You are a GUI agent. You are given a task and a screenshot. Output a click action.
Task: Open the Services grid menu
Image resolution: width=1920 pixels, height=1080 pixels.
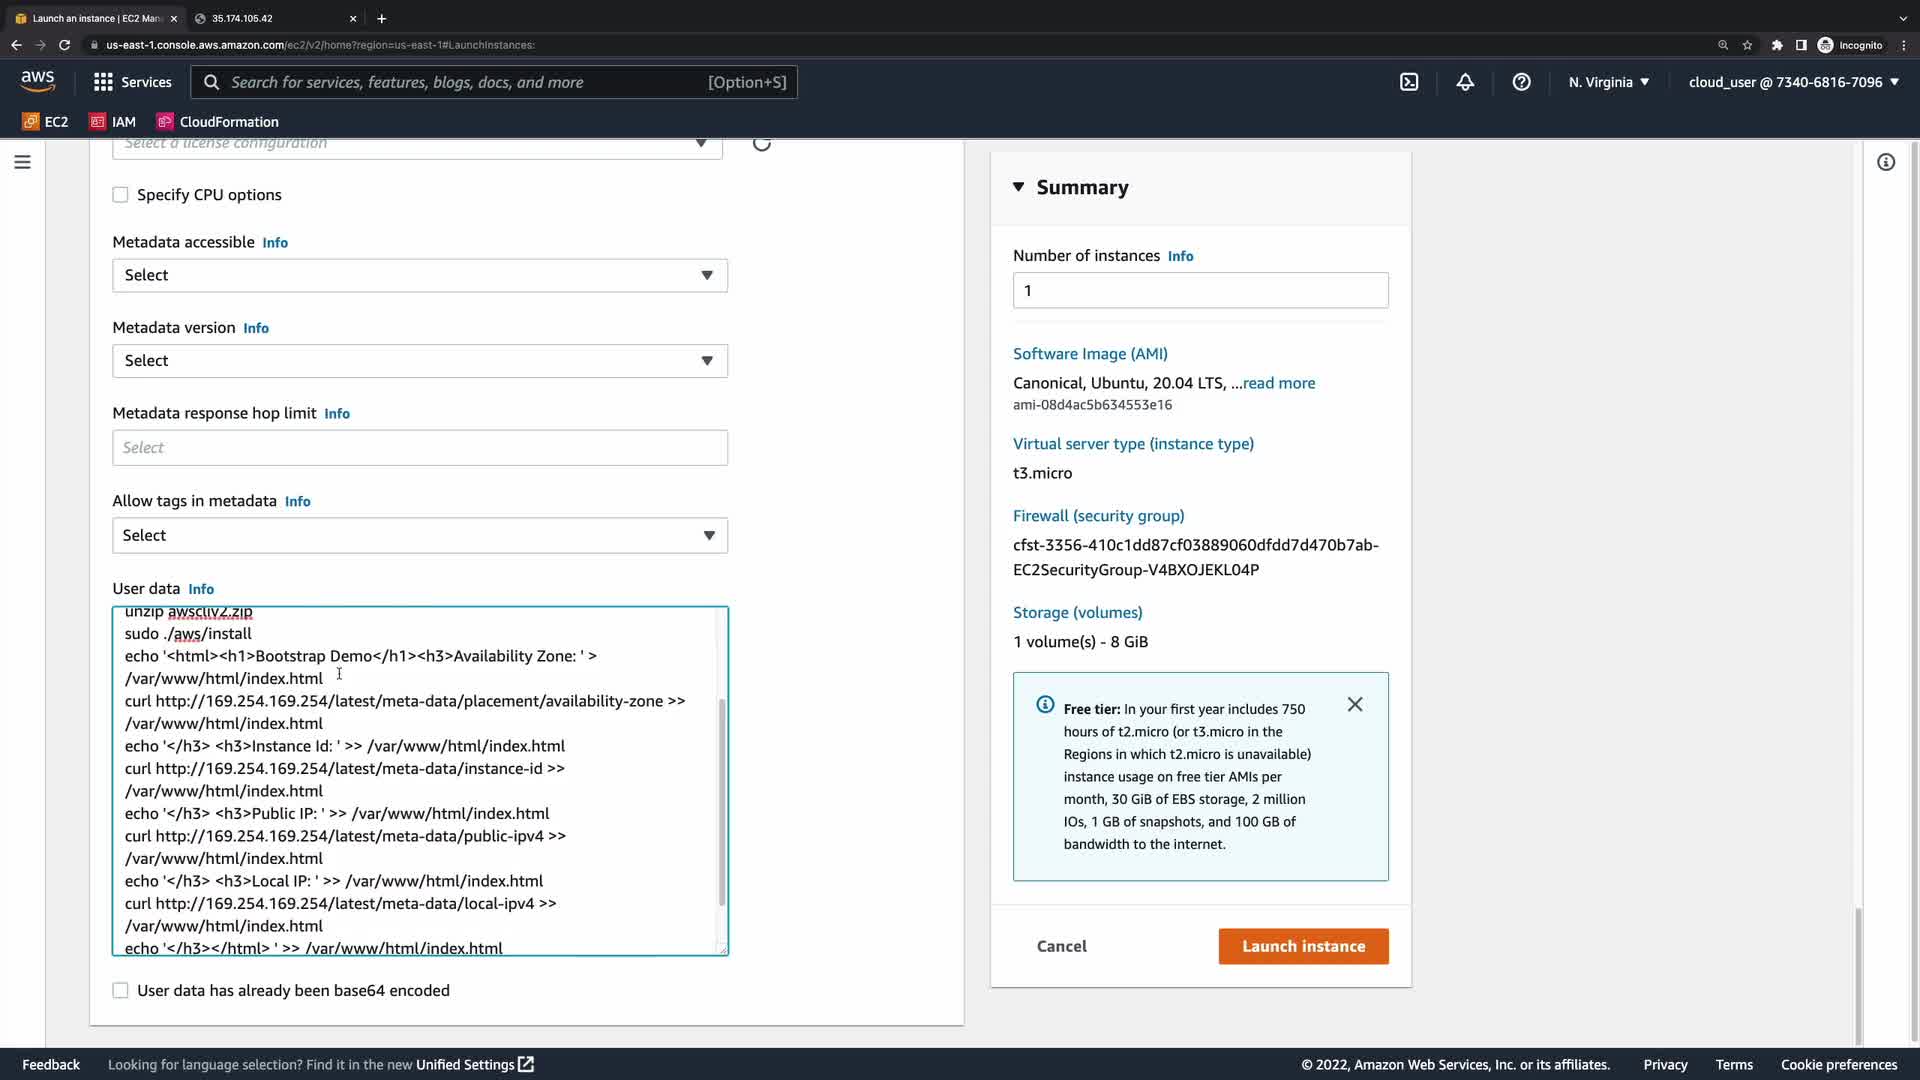click(x=132, y=82)
